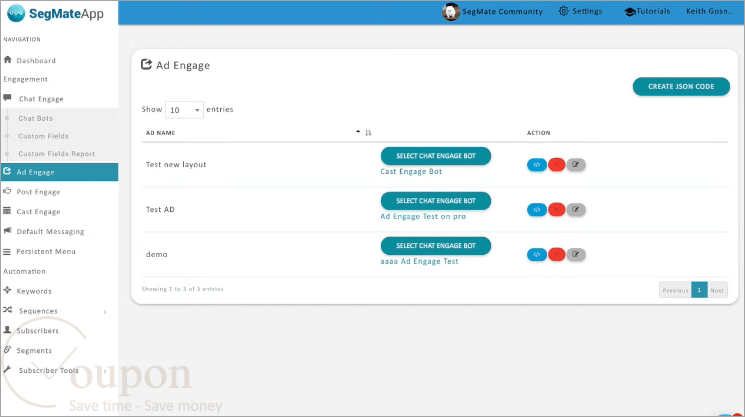This screenshot has width=745, height=417.
Task: Click the Tutorials graduation cap icon
Action: (x=630, y=12)
